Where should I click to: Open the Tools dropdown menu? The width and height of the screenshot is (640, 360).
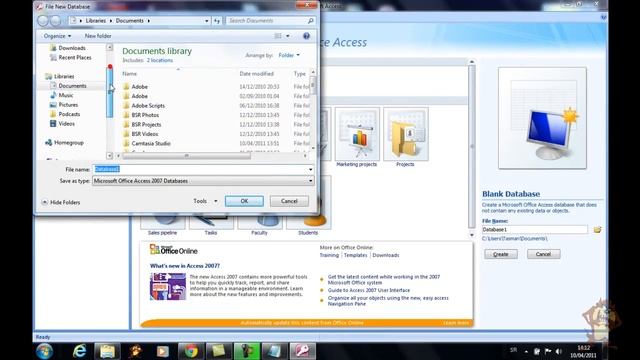point(205,201)
